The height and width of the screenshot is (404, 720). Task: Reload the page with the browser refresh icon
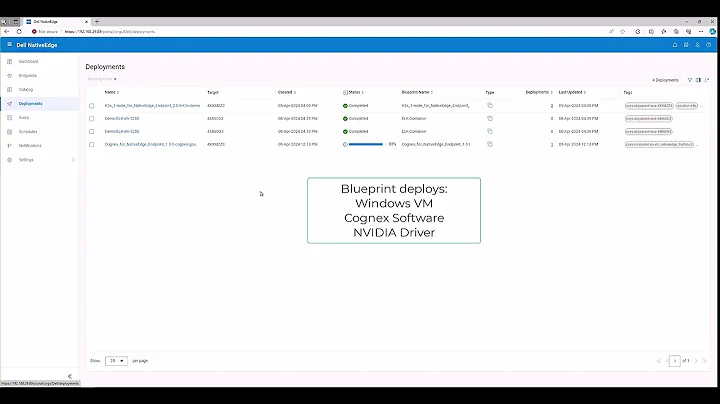(19, 32)
